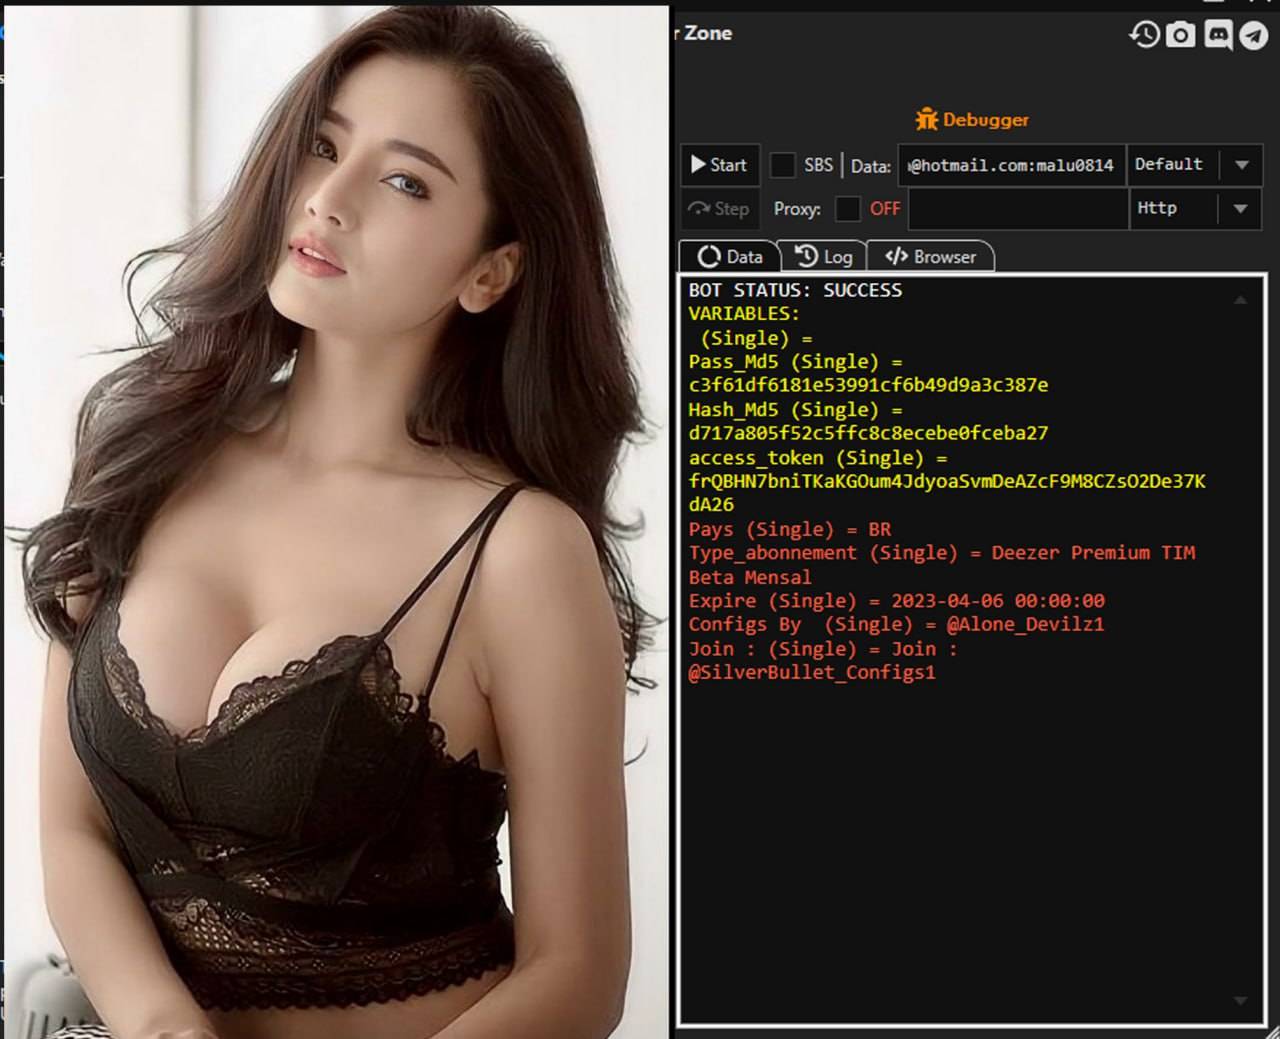Click the output panel scroll-up arrow
The height and width of the screenshot is (1039, 1280).
click(x=1240, y=299)
